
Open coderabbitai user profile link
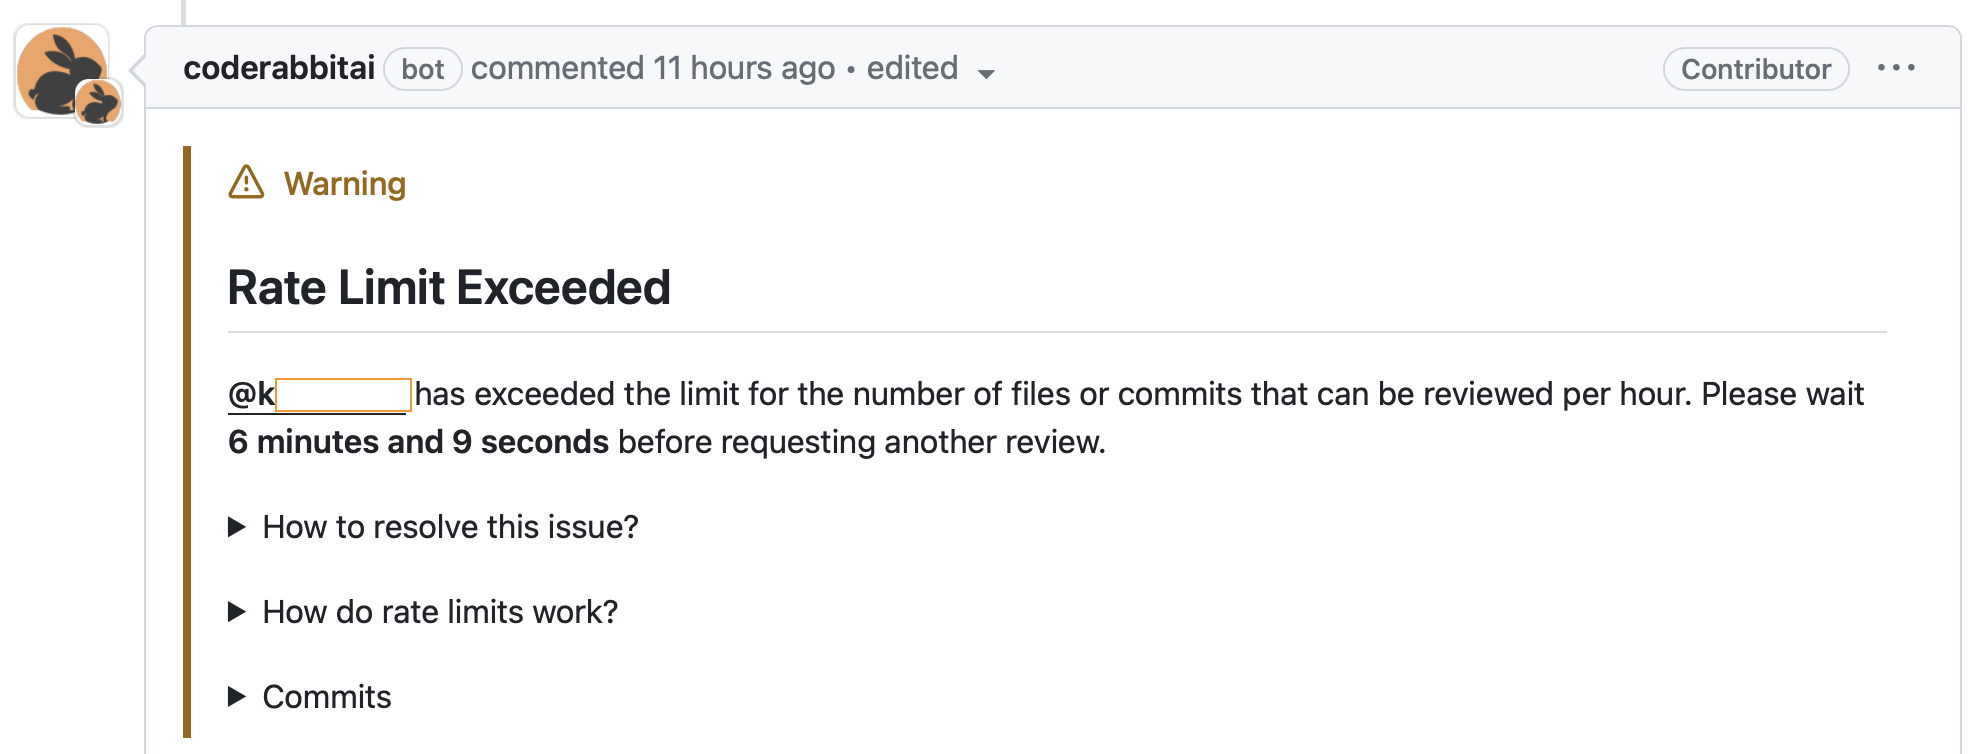click(279, 68)
